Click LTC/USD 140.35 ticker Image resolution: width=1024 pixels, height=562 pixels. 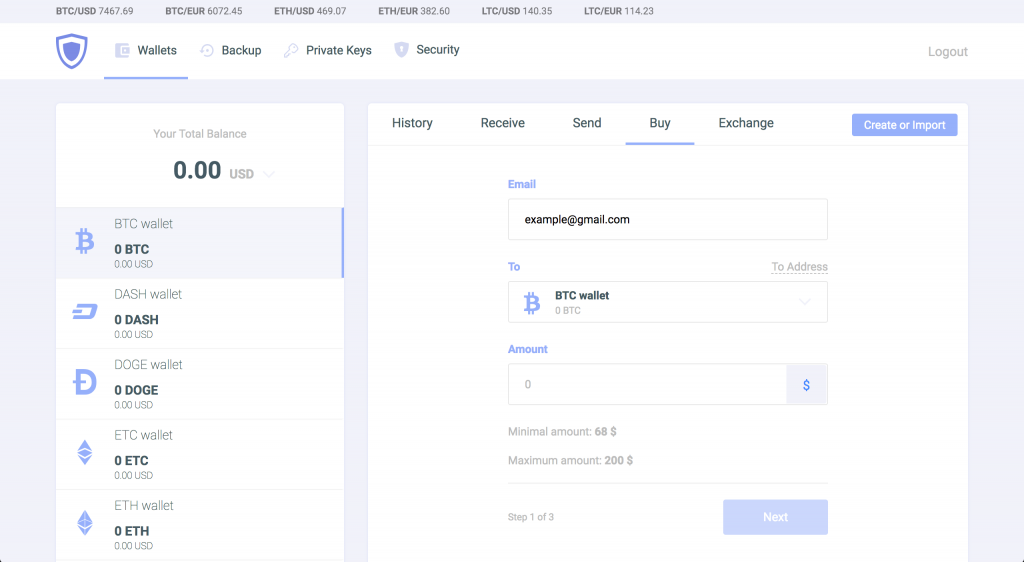[517, 11]
